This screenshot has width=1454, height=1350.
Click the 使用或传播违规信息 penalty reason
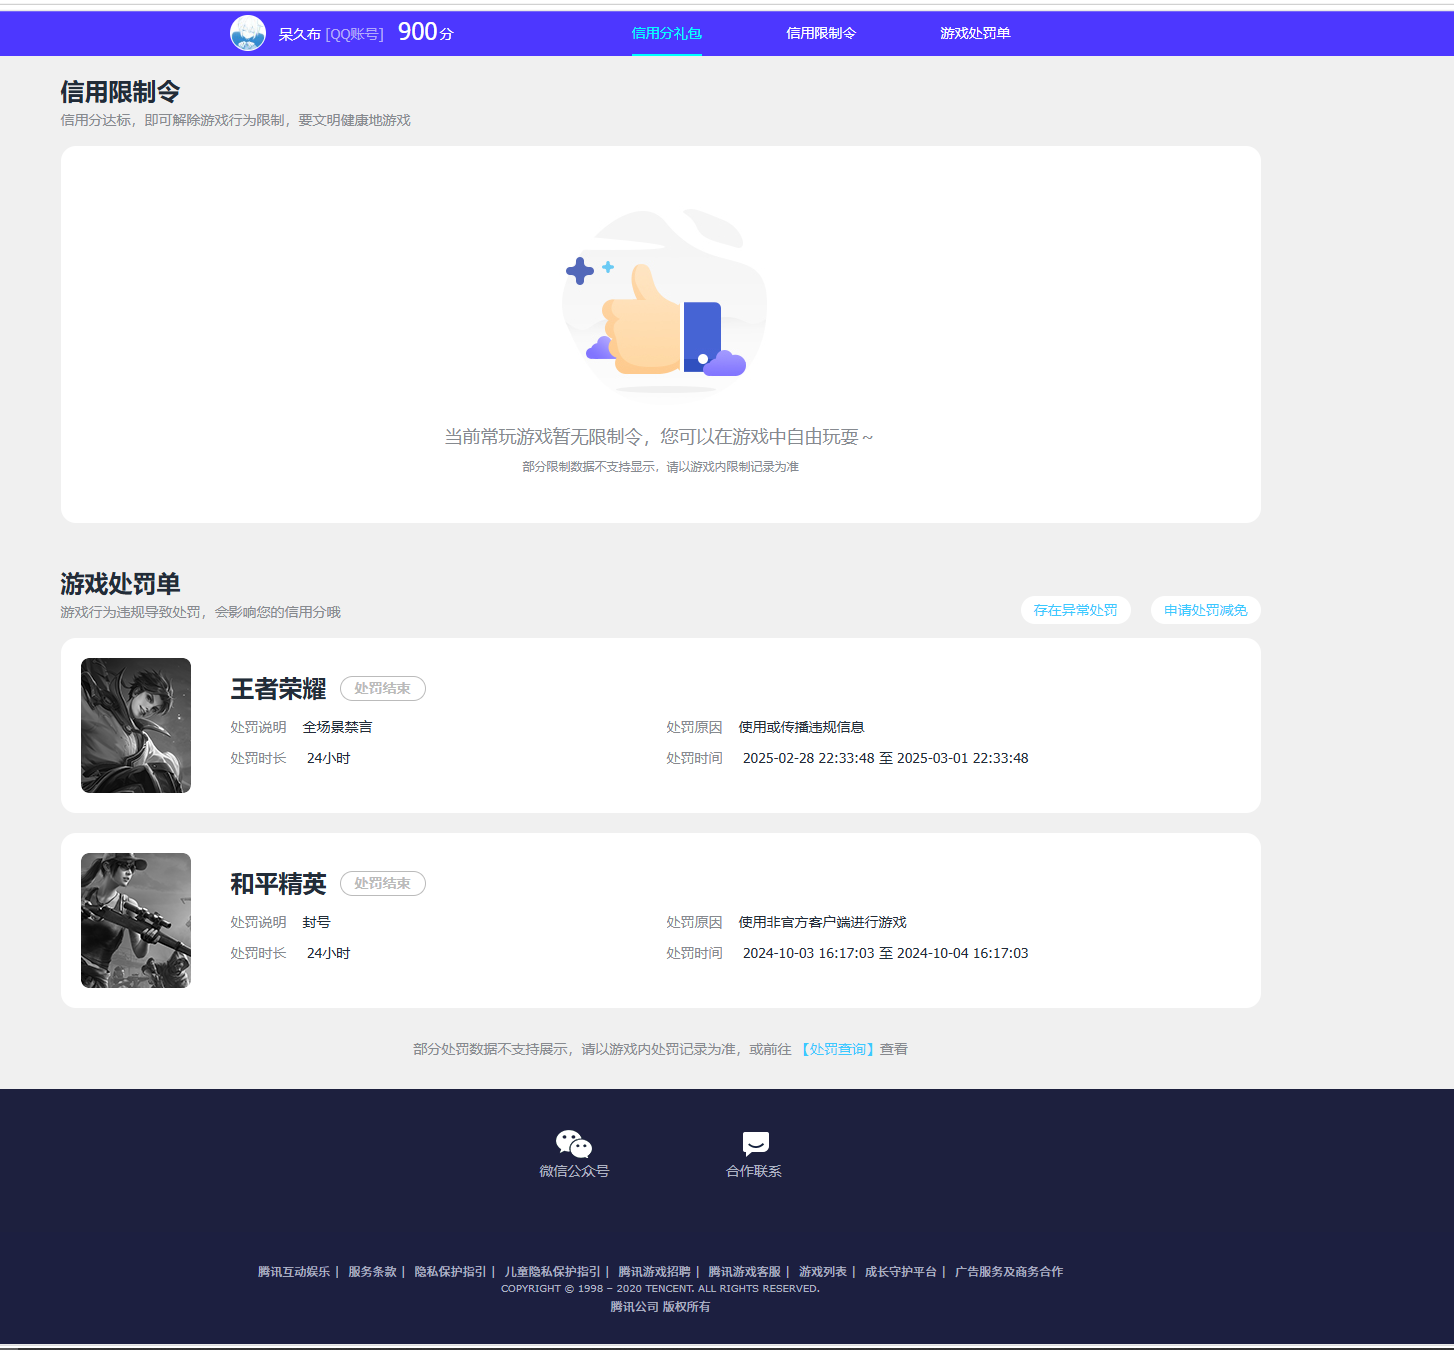coord(801,727)
